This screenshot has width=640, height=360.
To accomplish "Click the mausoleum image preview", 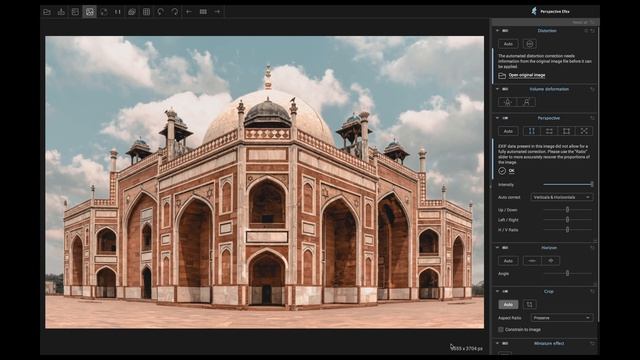I will pyautogui.click(x=264, y=182).
